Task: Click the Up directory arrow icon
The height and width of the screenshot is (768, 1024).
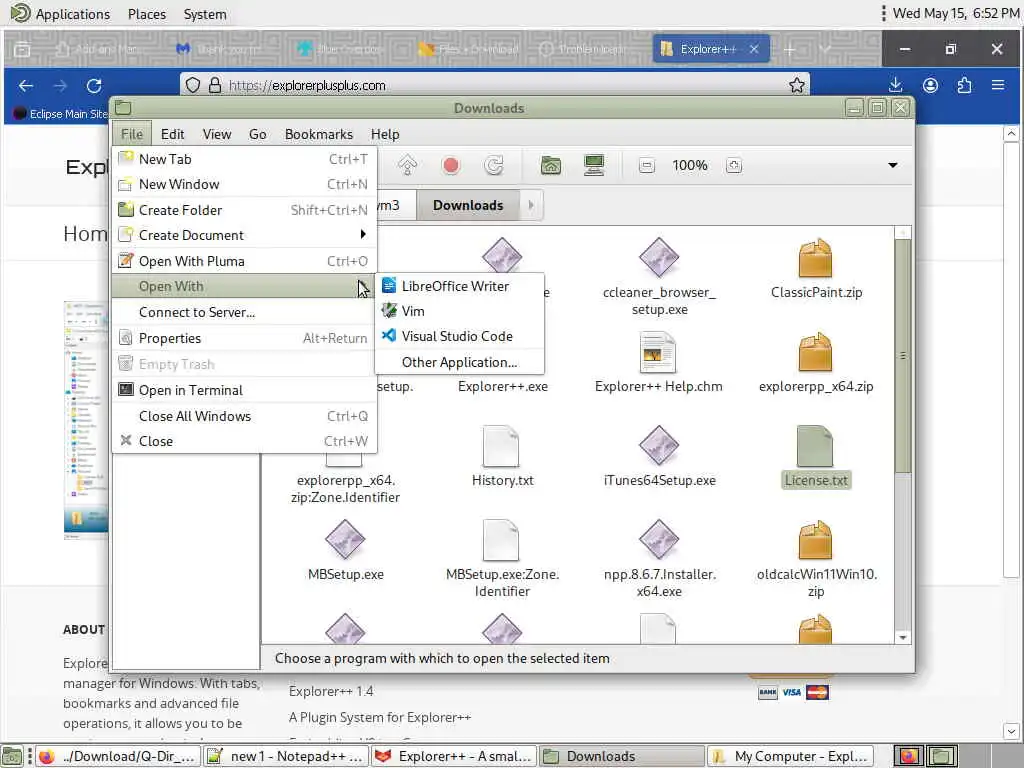Action: point(408,165)
